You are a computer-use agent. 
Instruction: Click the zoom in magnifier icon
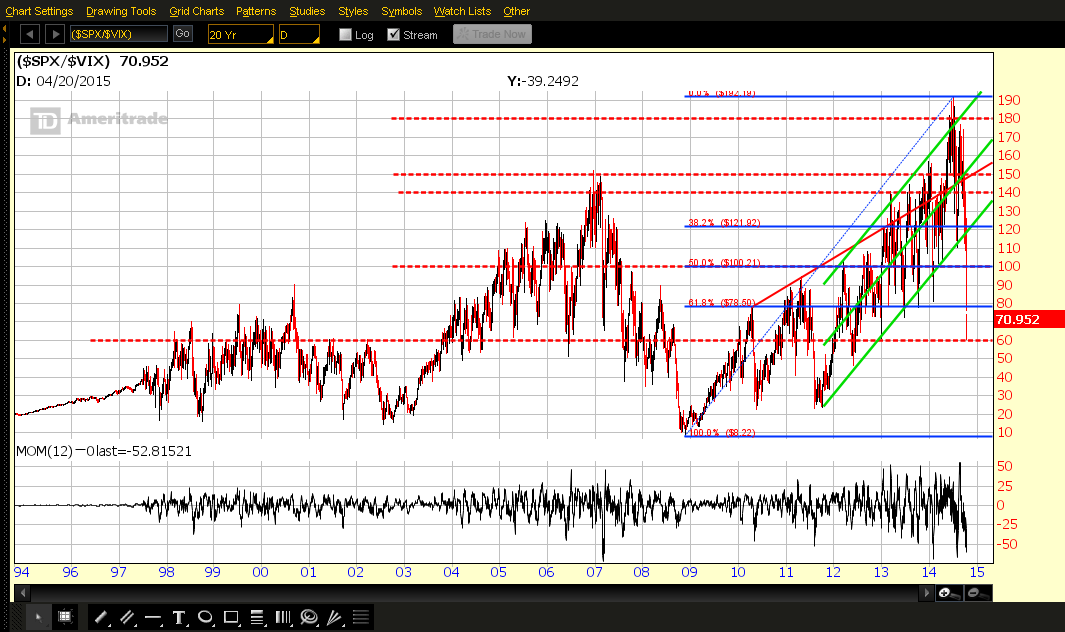949,593
